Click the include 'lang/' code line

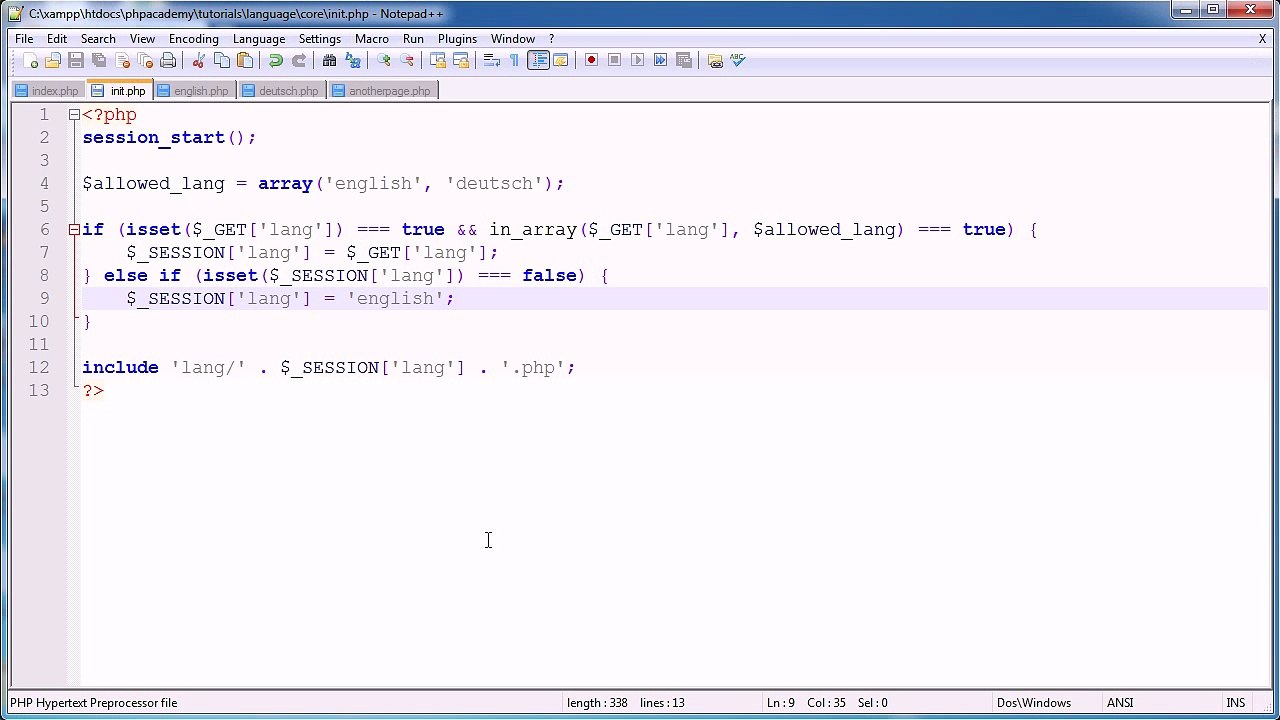(329, 368)
